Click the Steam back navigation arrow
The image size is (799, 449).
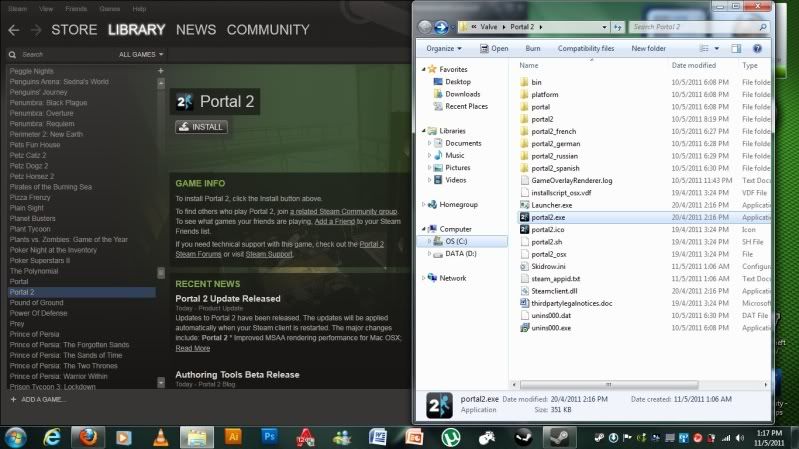coord(13,30)
